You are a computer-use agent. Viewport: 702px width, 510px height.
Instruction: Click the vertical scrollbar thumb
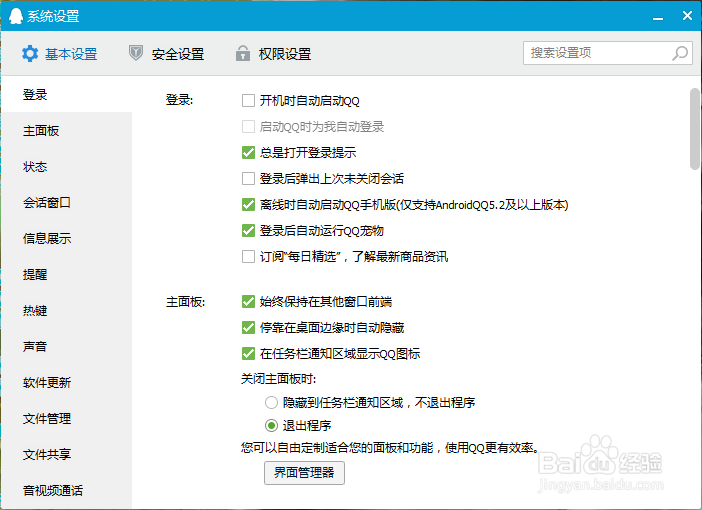point(695,129)
